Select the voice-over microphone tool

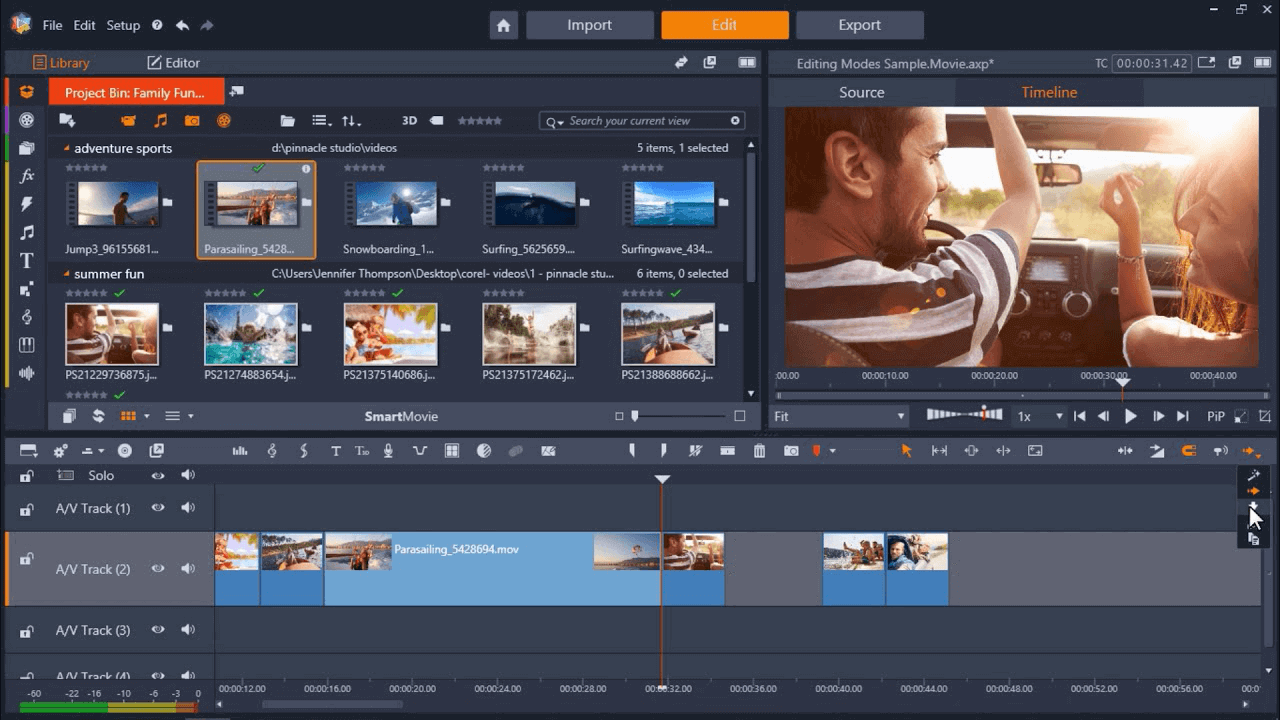390,451
